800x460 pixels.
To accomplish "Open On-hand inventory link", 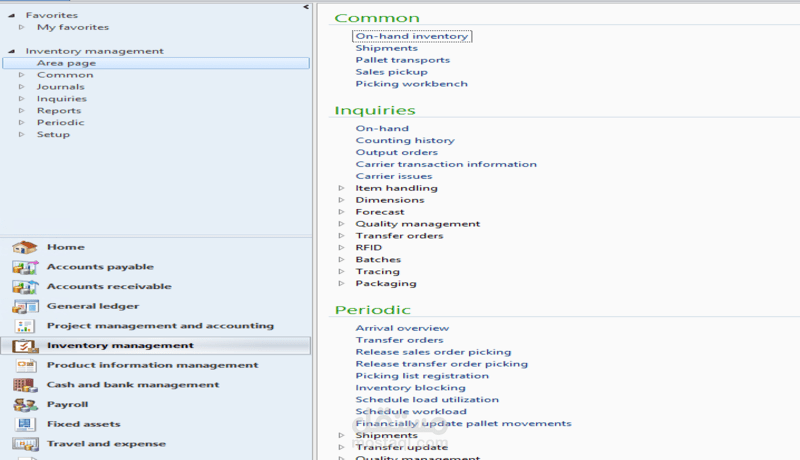I will tap(412, 36).
